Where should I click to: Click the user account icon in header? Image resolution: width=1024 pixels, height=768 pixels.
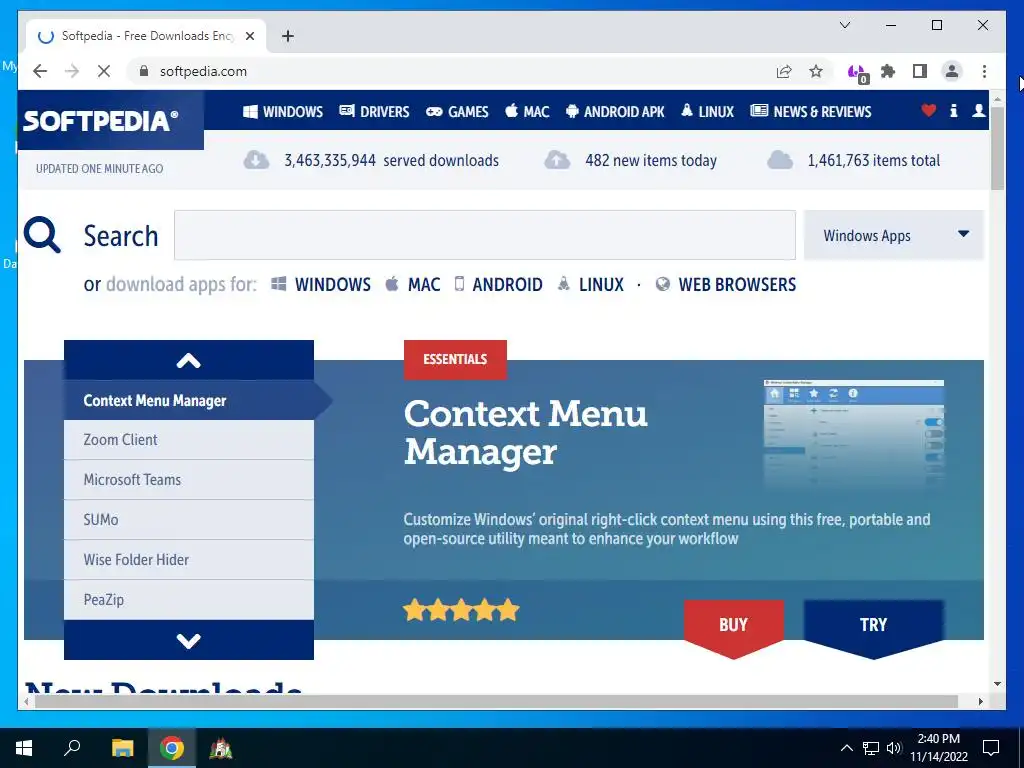coord(978,110)
